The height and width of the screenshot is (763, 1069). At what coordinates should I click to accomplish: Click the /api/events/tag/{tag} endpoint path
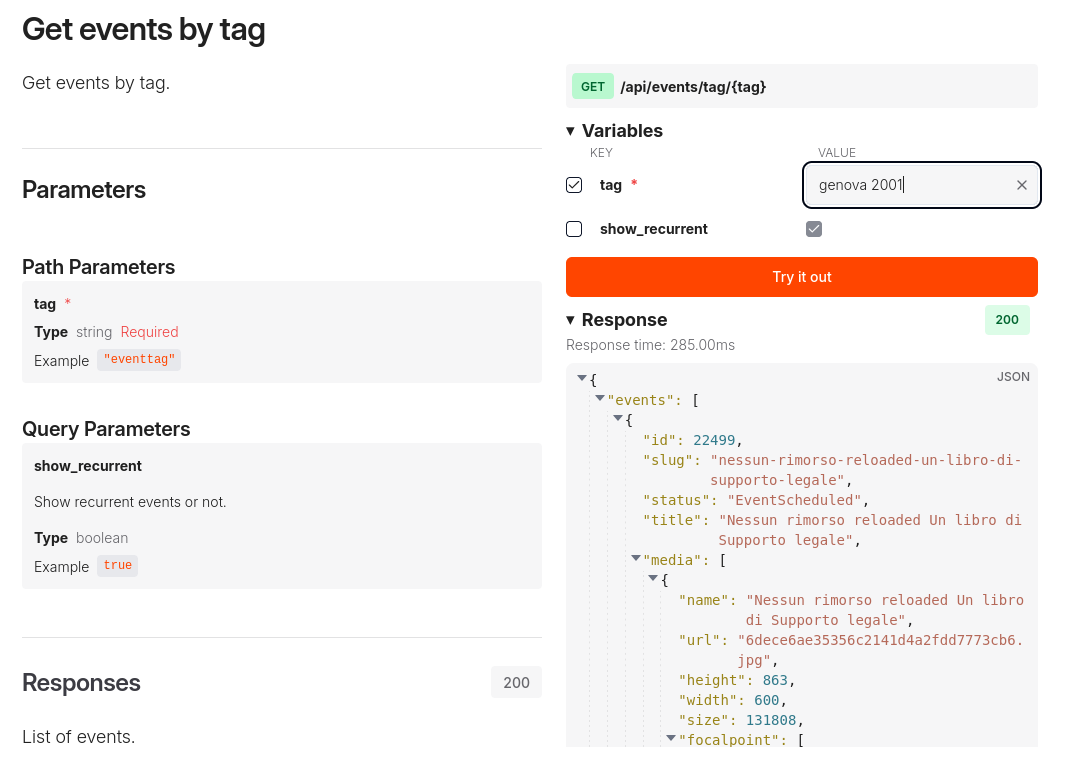click(x=693, y=87)
